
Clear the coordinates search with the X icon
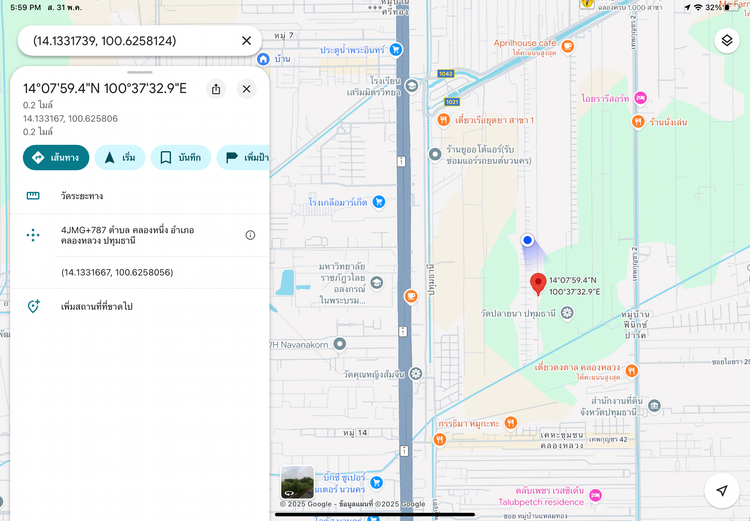246,41
